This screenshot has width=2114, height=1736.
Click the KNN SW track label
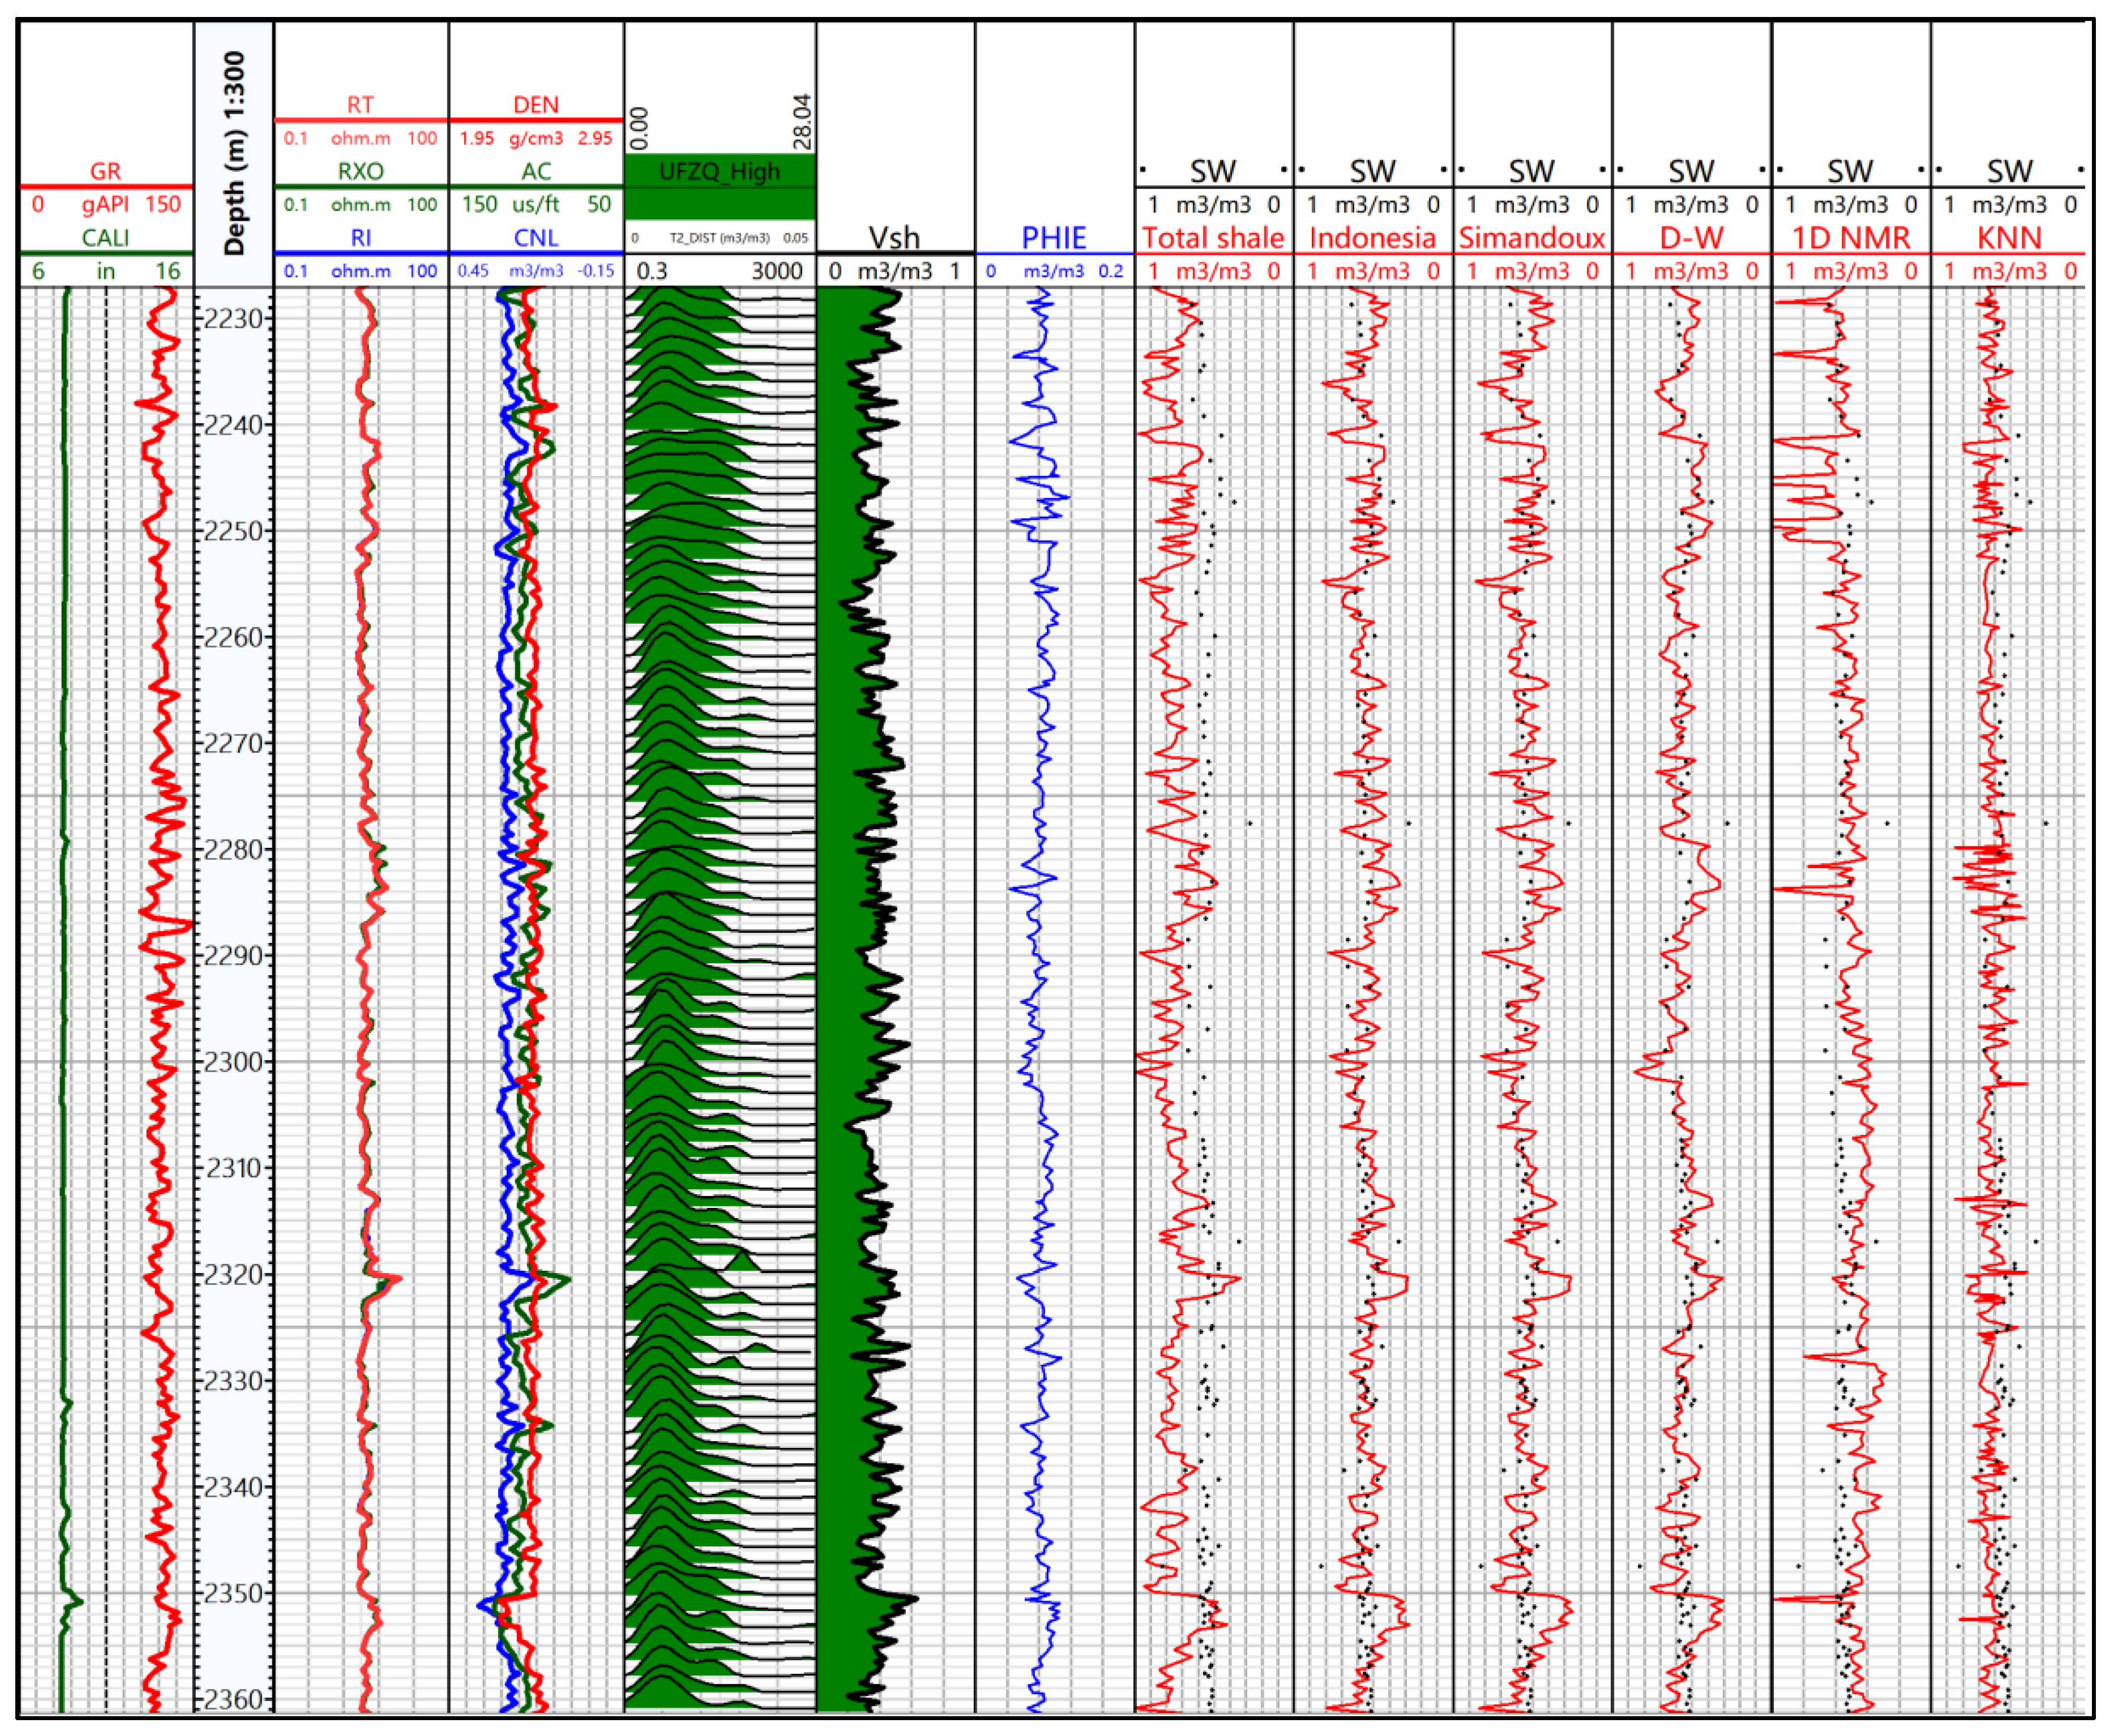coord(2009,238)
